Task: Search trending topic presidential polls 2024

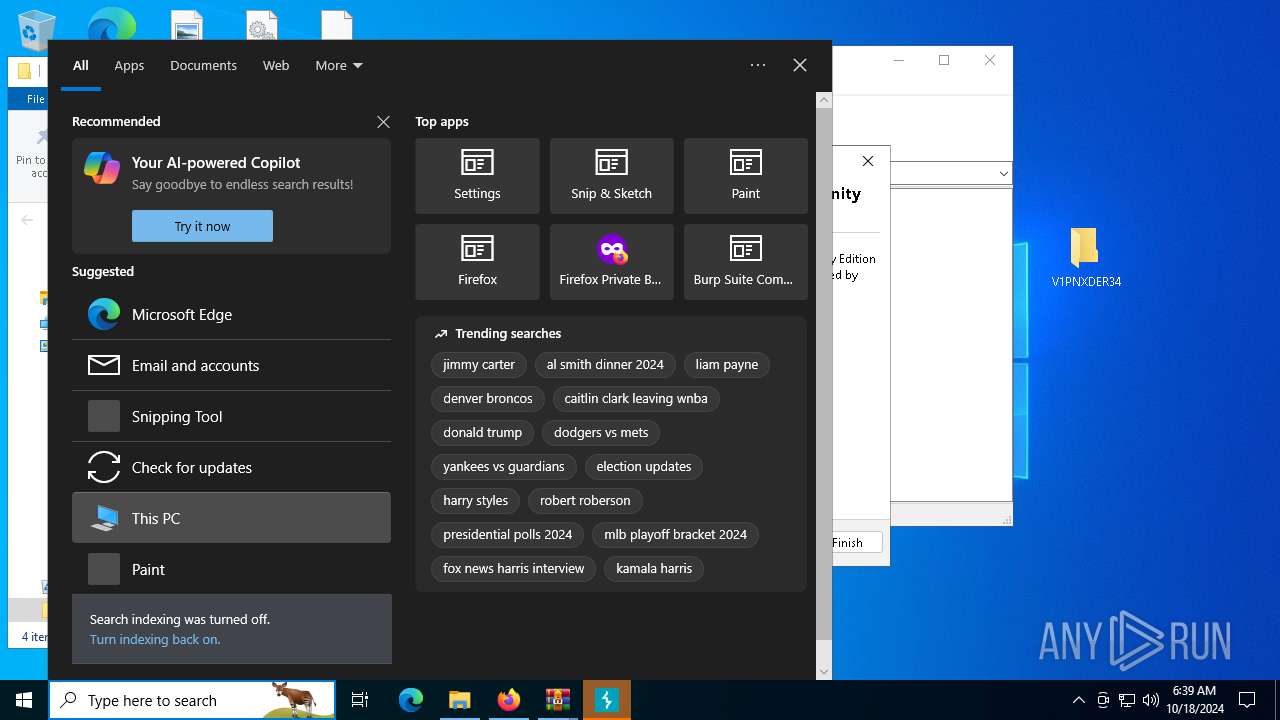Action: tap(508, 535)
